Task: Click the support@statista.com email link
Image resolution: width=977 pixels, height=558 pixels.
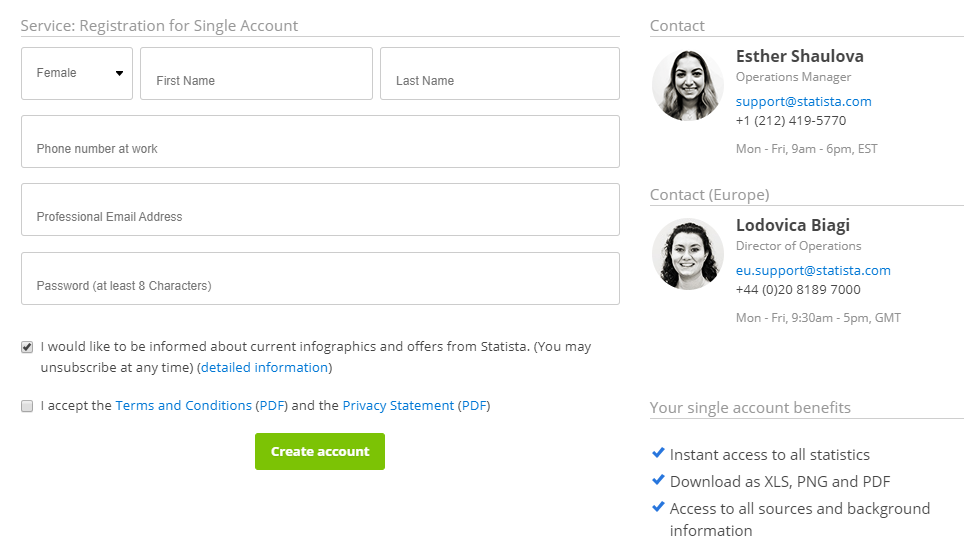Action: point(804,102)
